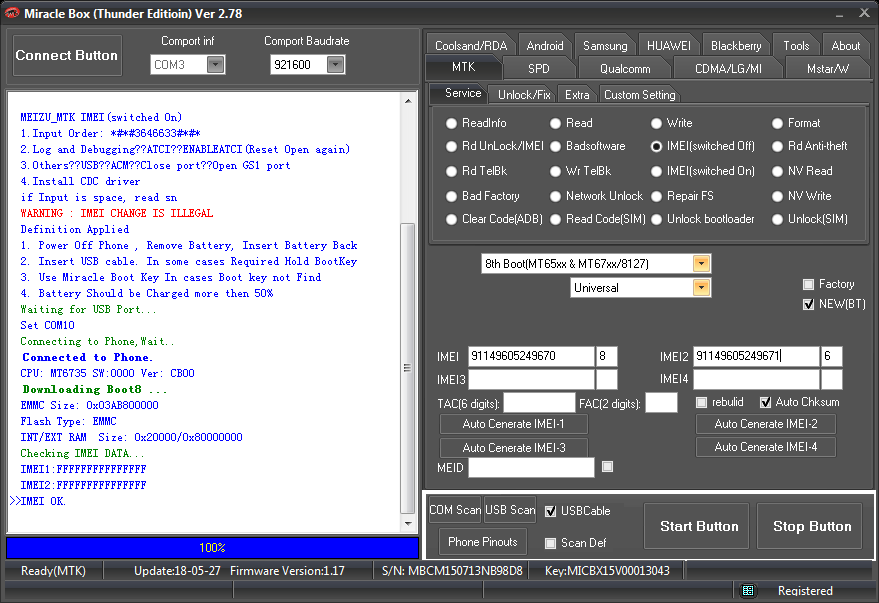Click the MEID input field

click(x=531, y=467)
